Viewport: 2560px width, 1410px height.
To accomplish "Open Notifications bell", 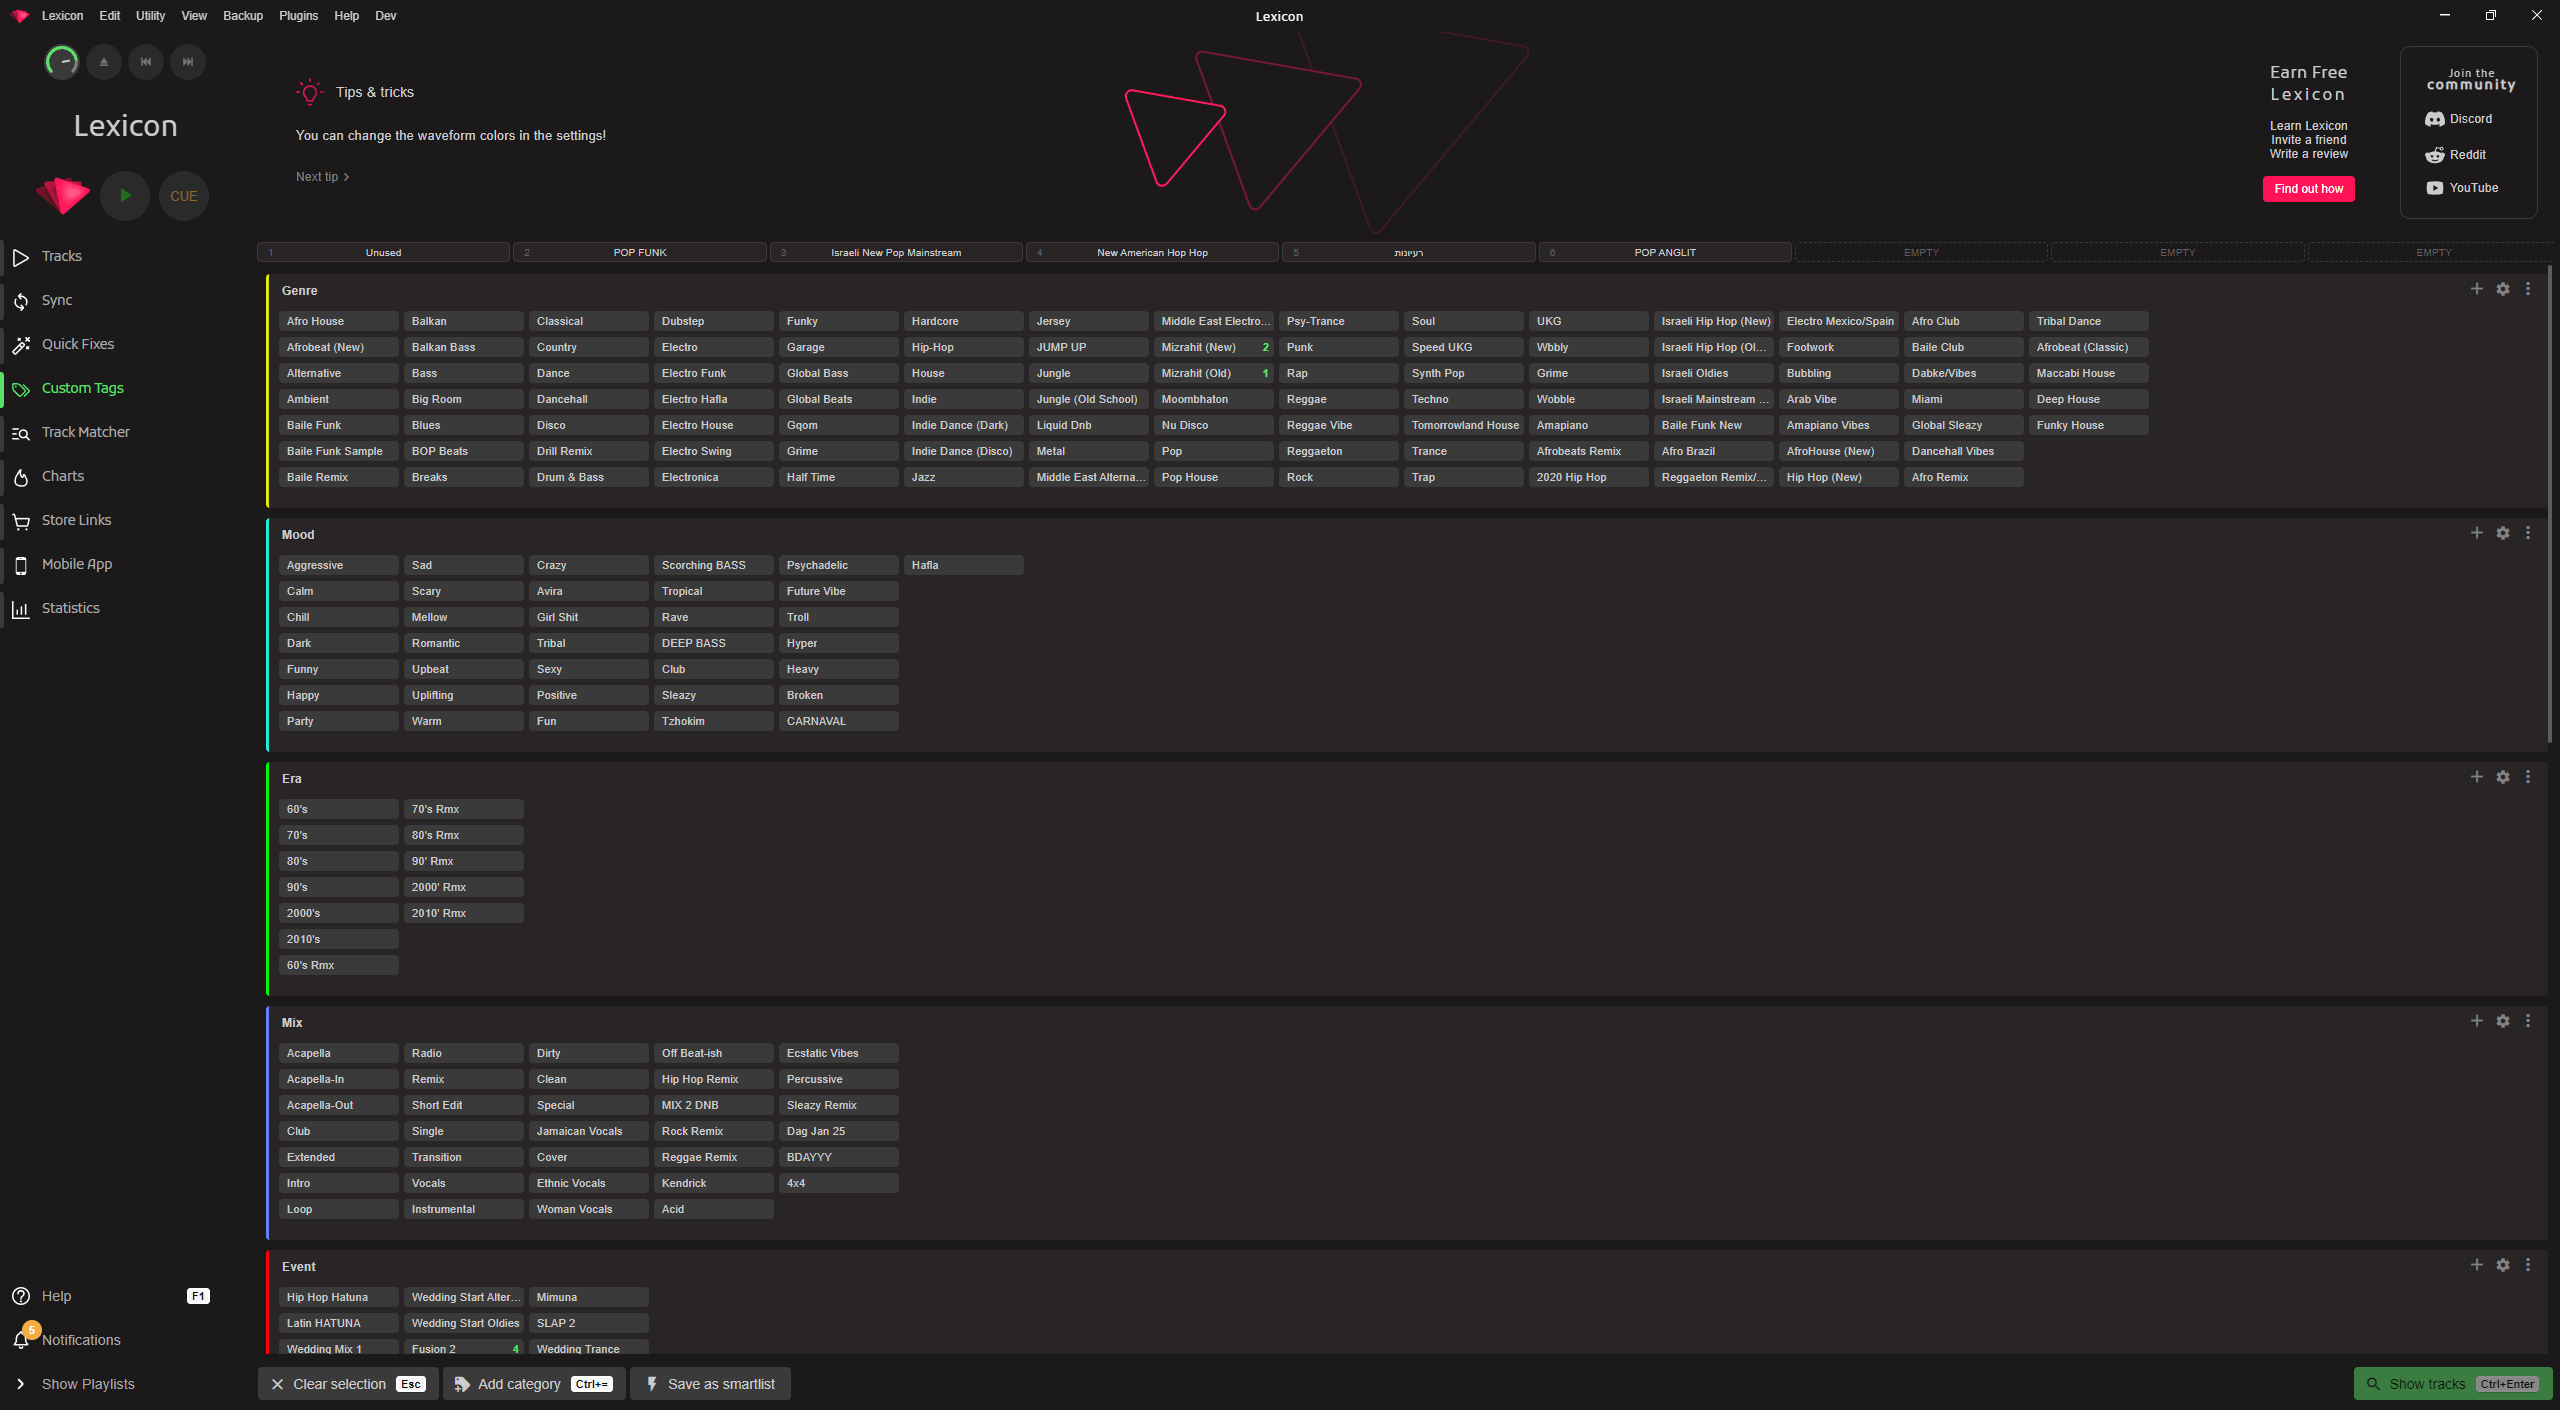I will point(22,1340).
